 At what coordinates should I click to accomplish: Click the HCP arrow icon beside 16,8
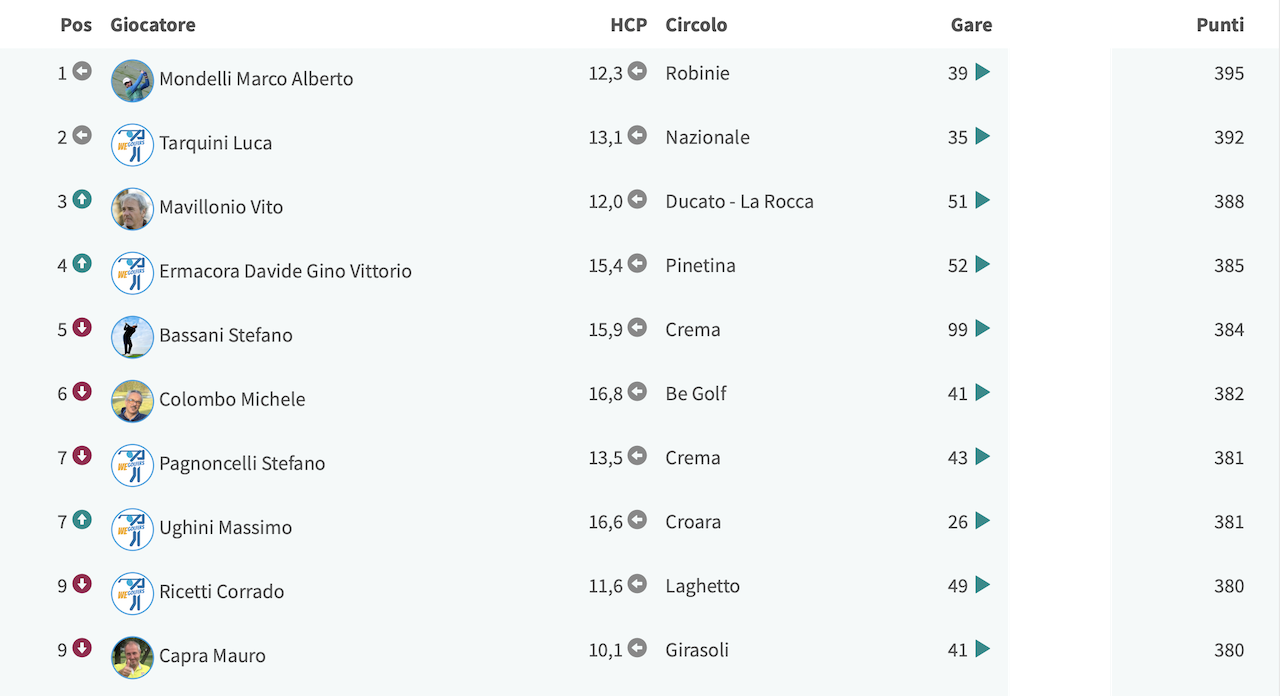click(x=637, y=392)
